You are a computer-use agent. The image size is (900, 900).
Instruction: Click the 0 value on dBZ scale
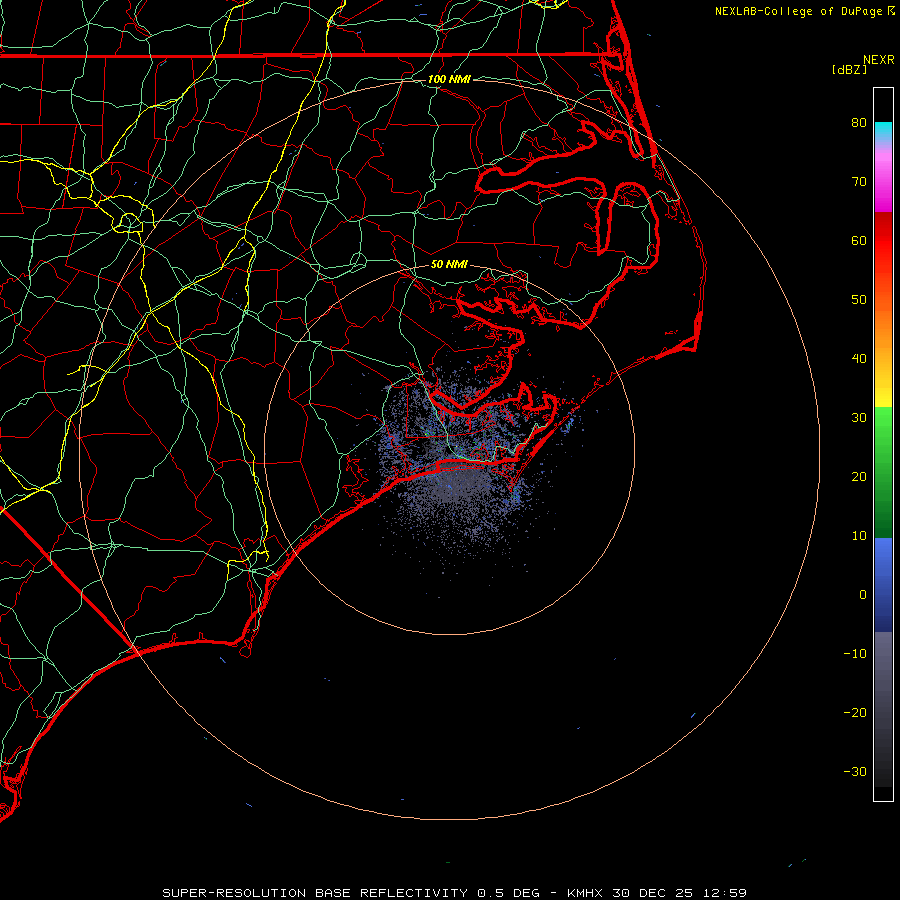863,595
